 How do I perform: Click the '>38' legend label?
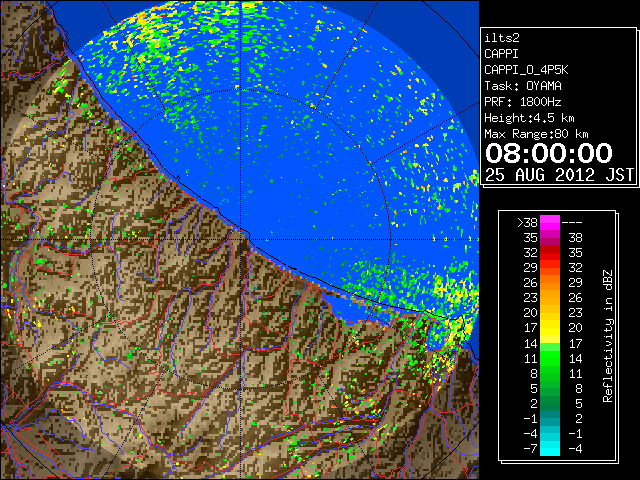(x=527, y=223)
